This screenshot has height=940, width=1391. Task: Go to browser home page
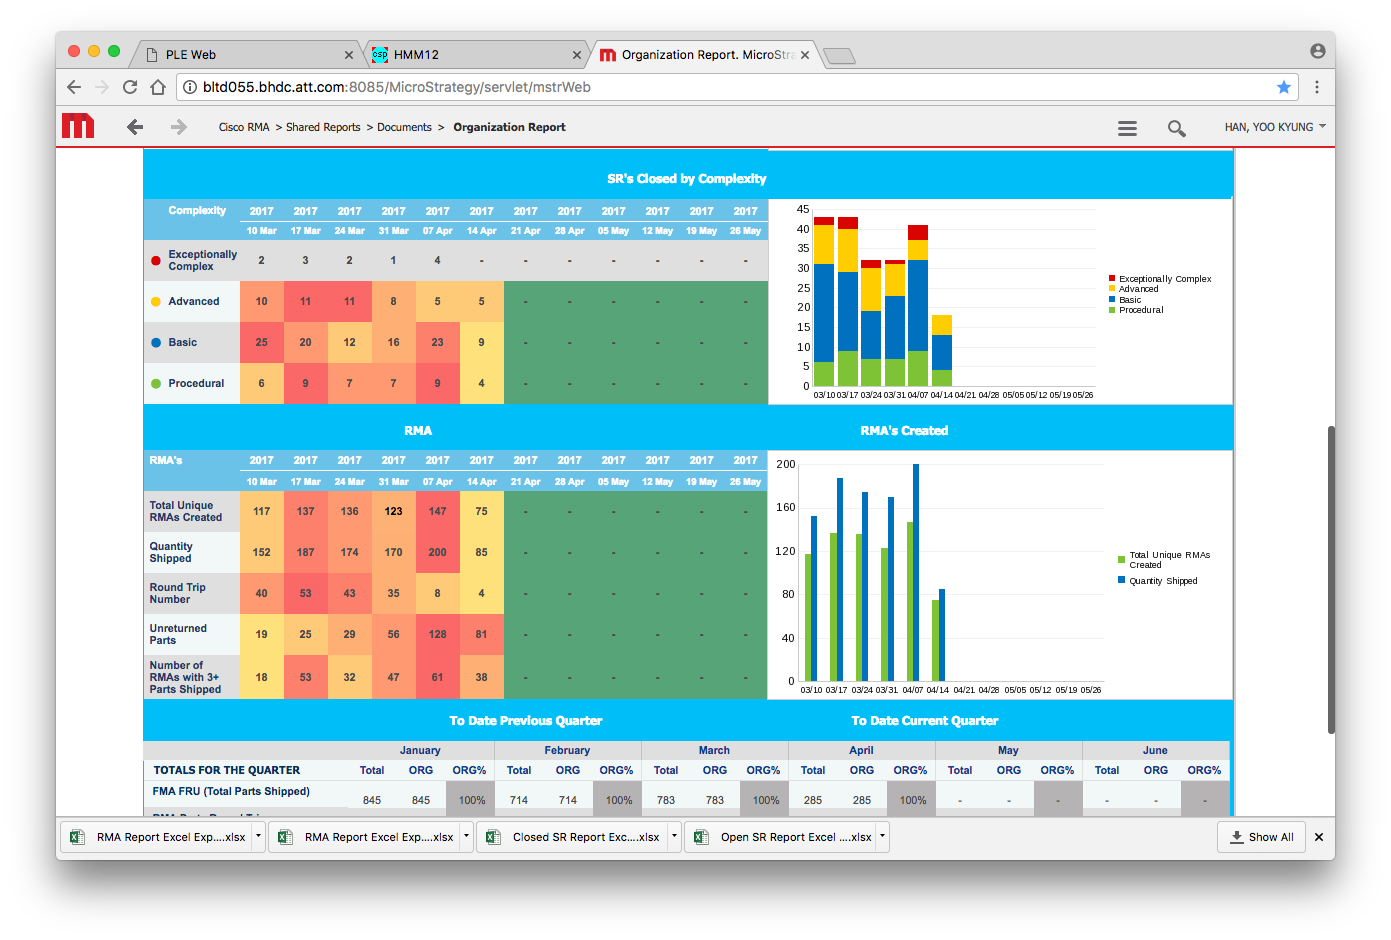158,87
